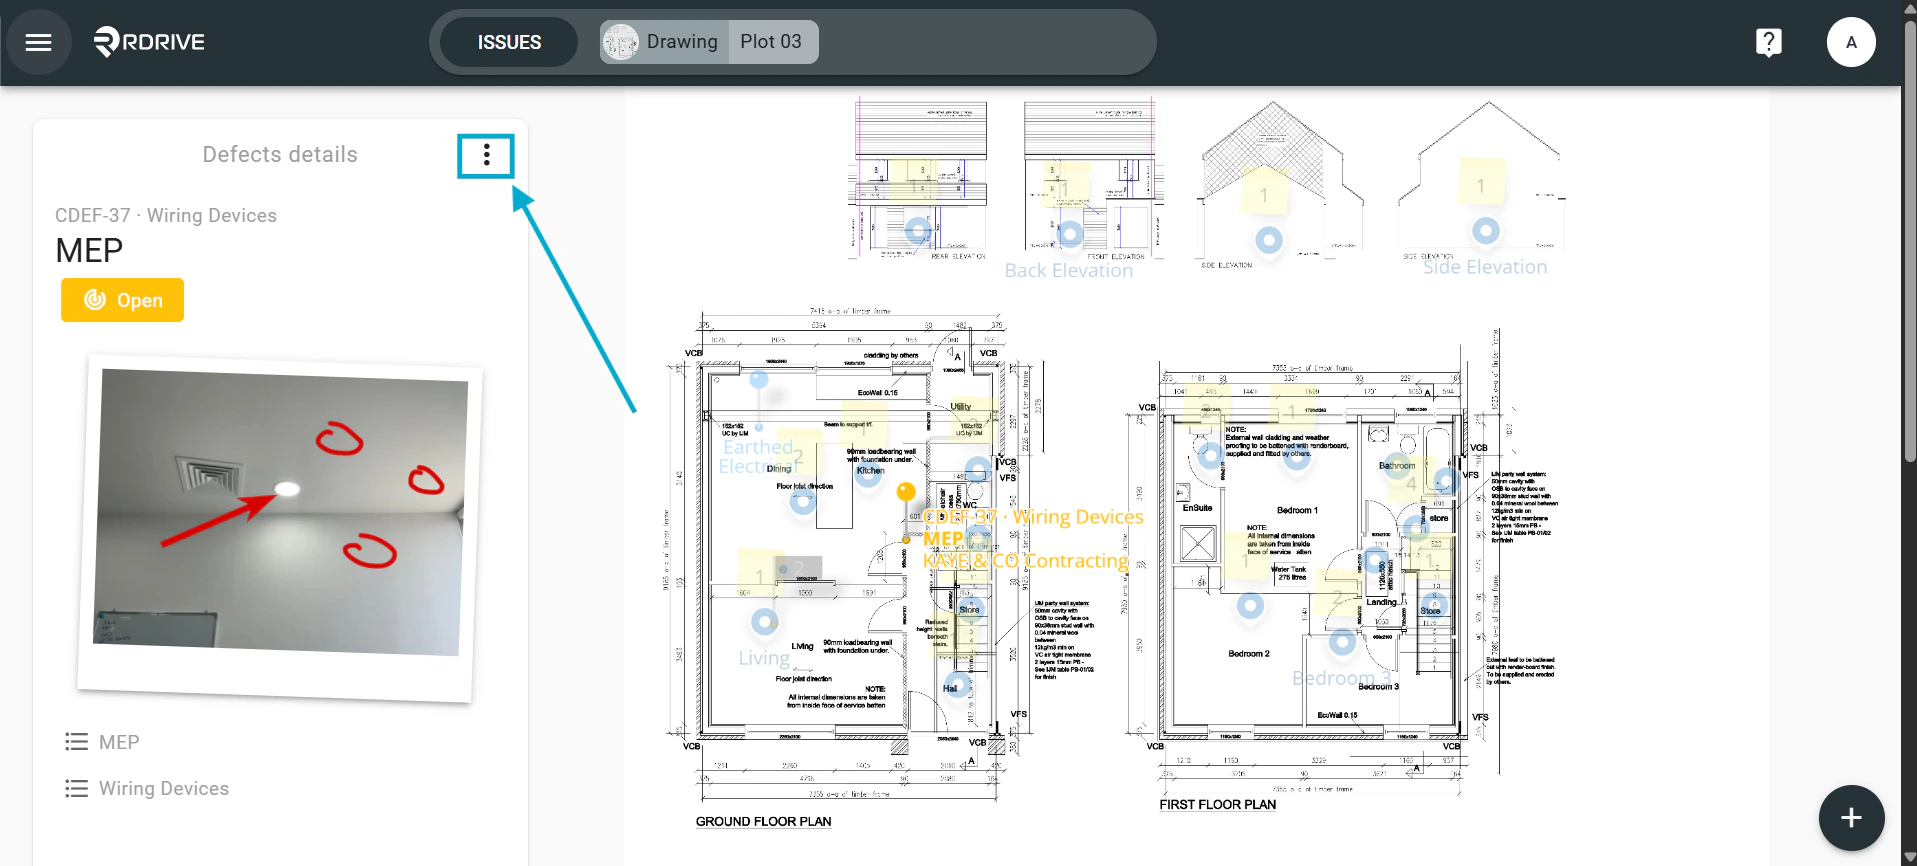1917x866 pixels.
Task: Select the orange CDEF-37 defect pin
Action: [906, 492]
